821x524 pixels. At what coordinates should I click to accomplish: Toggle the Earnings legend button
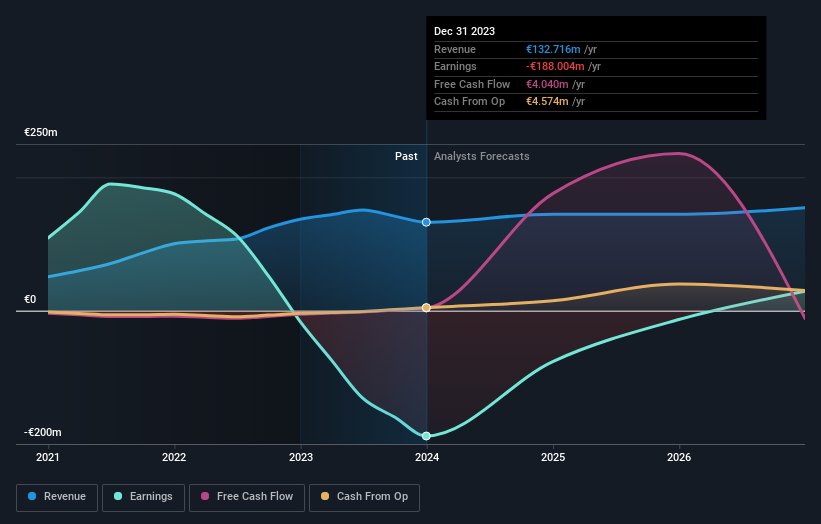(143, 497)
